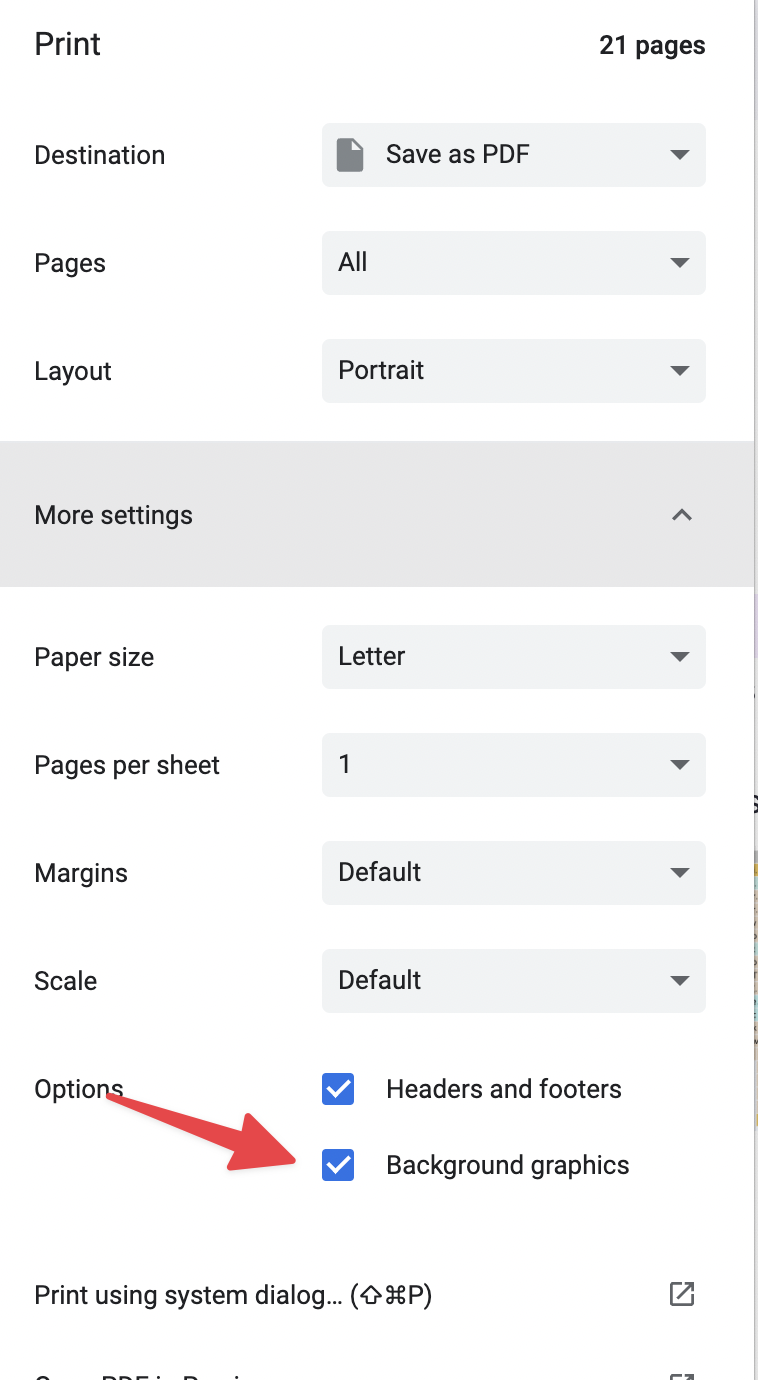The image size is (758, 1380).
Task: Open the Save as PDF destination dropdown
Action: [513, 155]
